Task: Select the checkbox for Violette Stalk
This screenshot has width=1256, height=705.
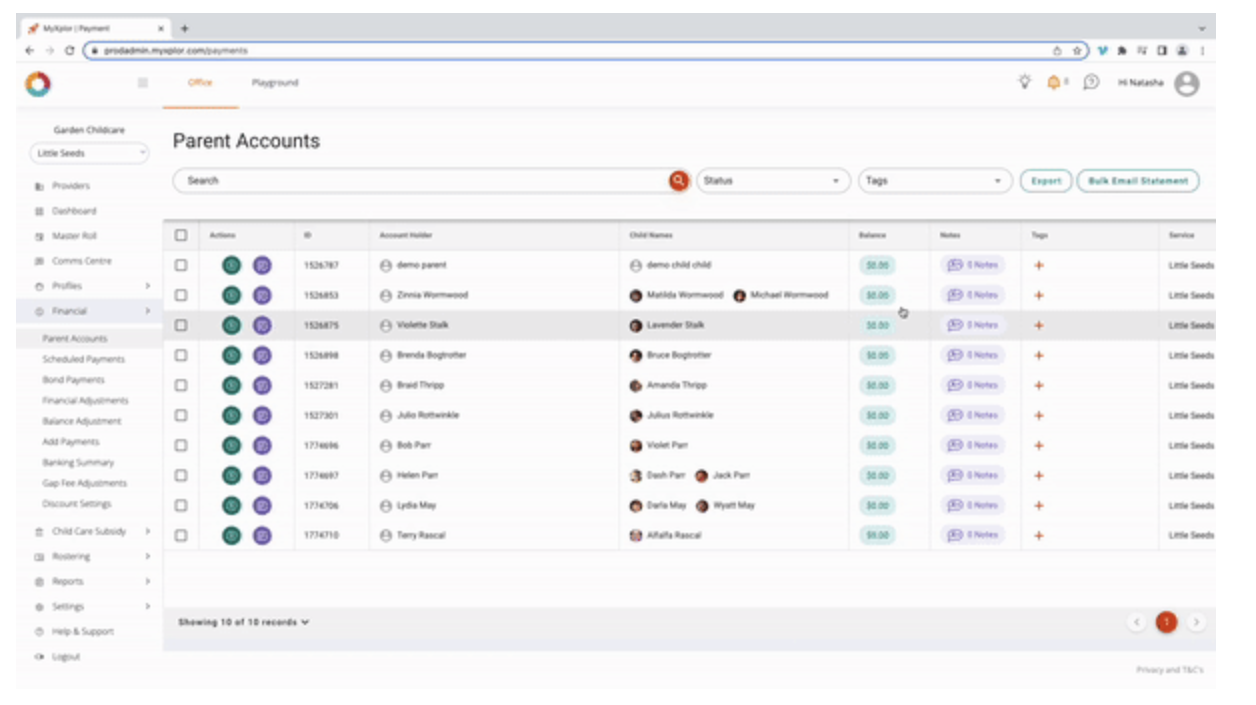Action: coord(181,325)
